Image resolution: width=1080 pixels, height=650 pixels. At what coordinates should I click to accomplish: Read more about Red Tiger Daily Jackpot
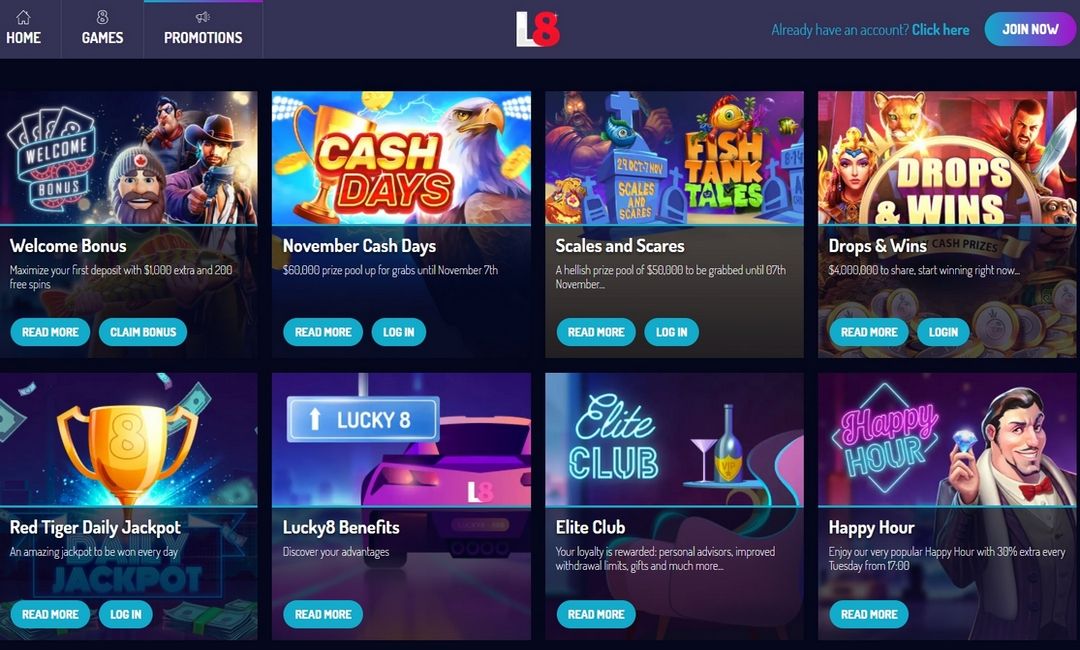[x=50, y=614]
